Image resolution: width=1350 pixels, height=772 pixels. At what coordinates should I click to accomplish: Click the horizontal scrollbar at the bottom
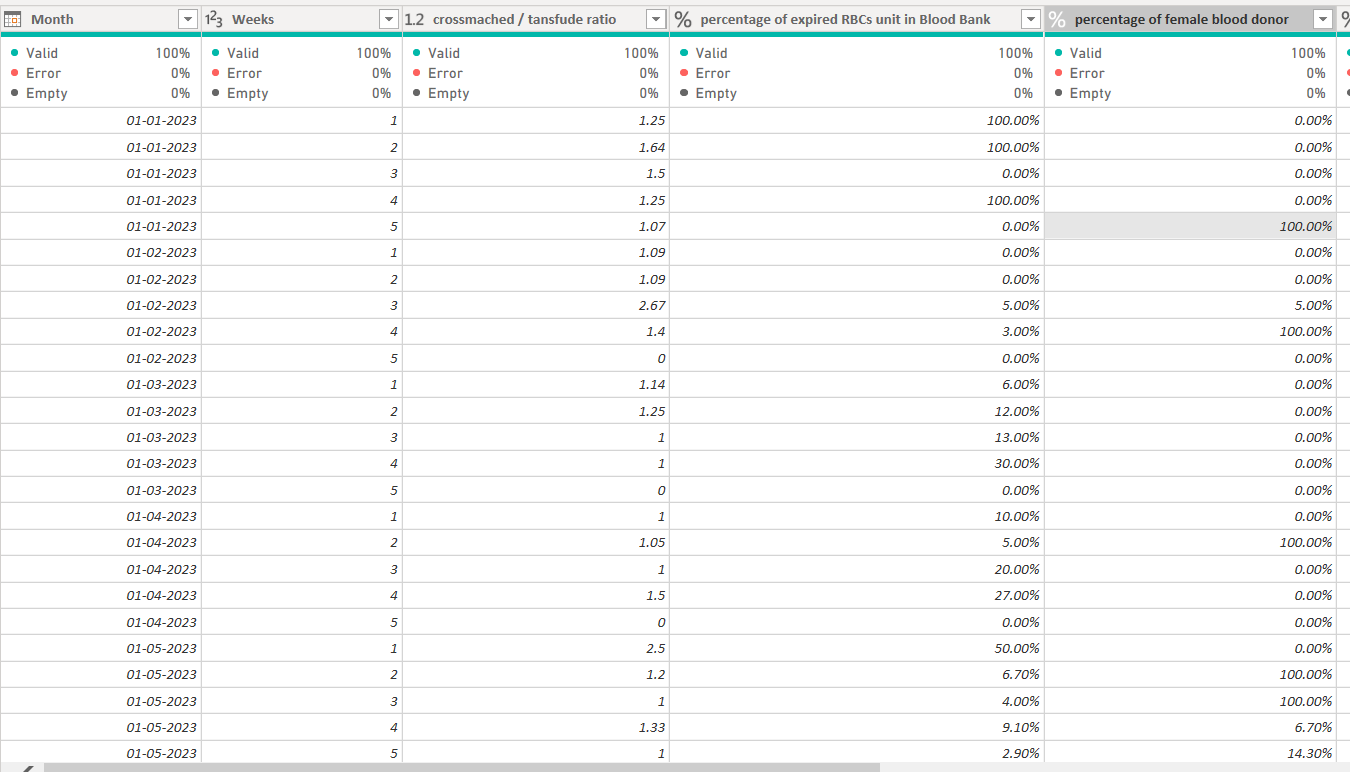point(462,767)
